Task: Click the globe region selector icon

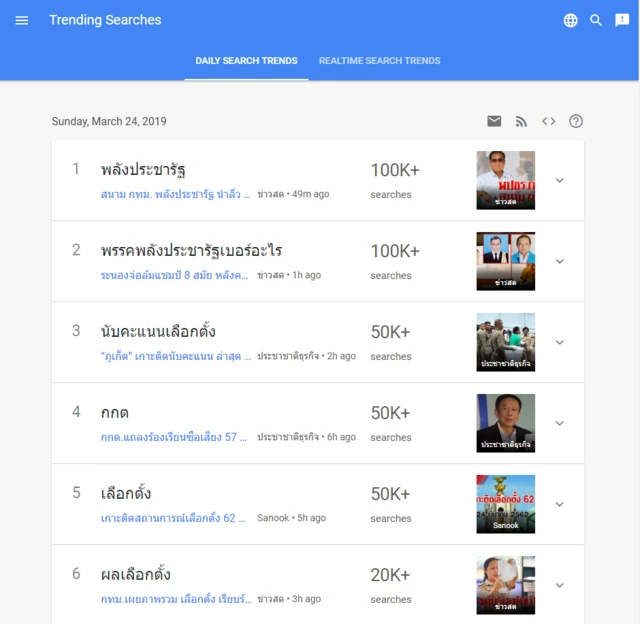Action: click(570, 20)
